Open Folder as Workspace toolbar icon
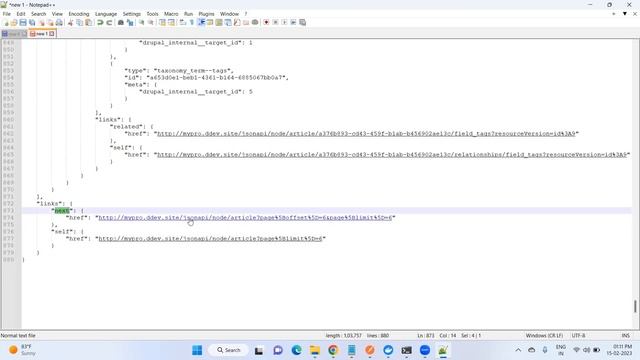Image resolution: width=640 pixels, height=360 pixels. (x=246, y=22)
